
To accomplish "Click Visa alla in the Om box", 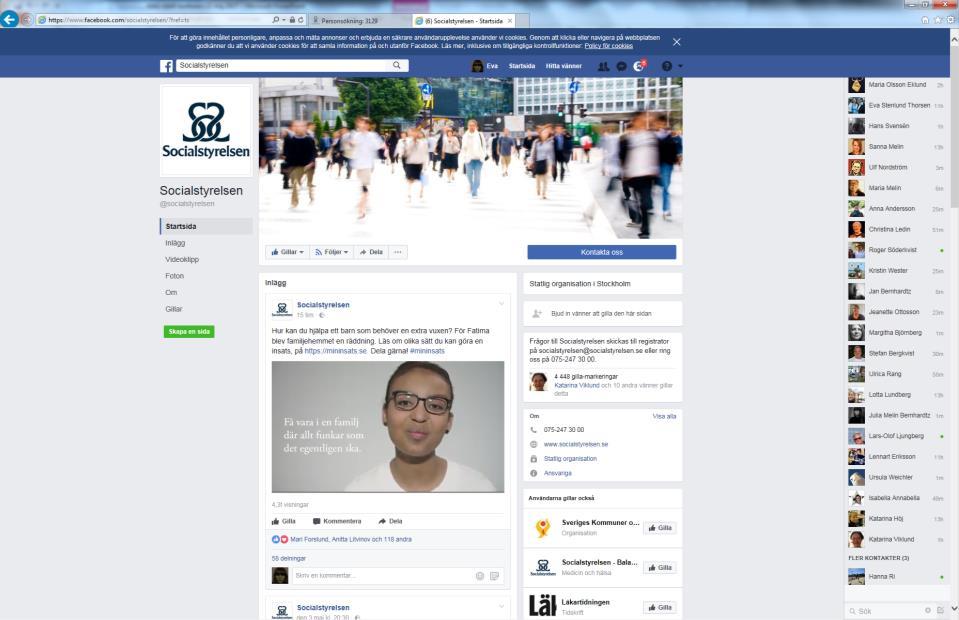I will point(664,416).
